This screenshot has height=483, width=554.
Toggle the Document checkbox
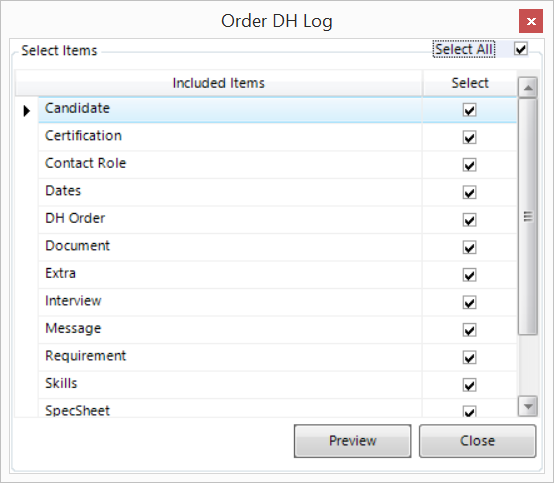[469, 247]
